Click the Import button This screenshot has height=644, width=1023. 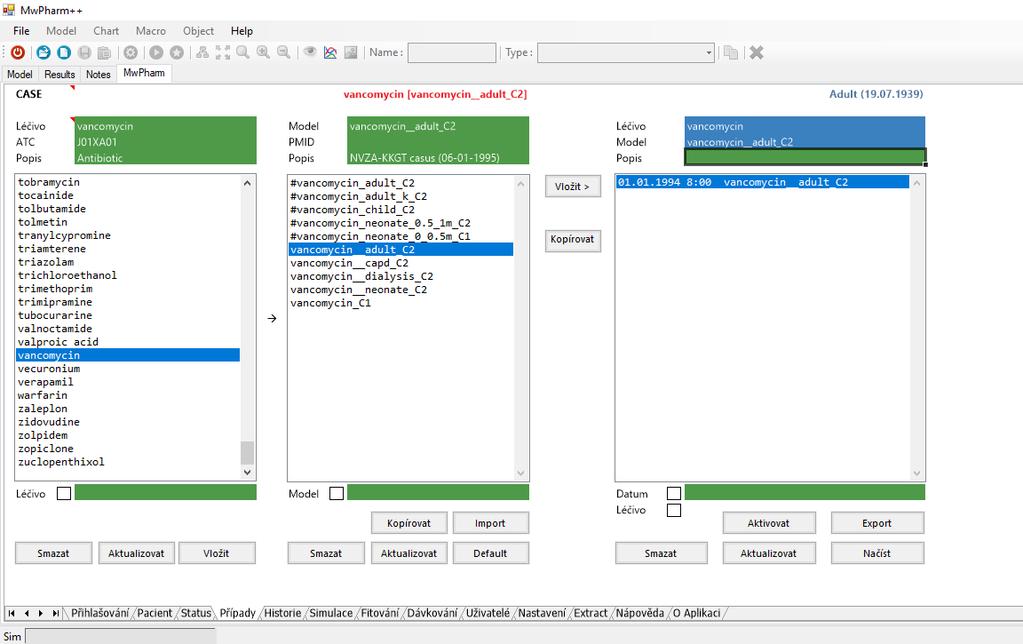click(x=490, y=523)
